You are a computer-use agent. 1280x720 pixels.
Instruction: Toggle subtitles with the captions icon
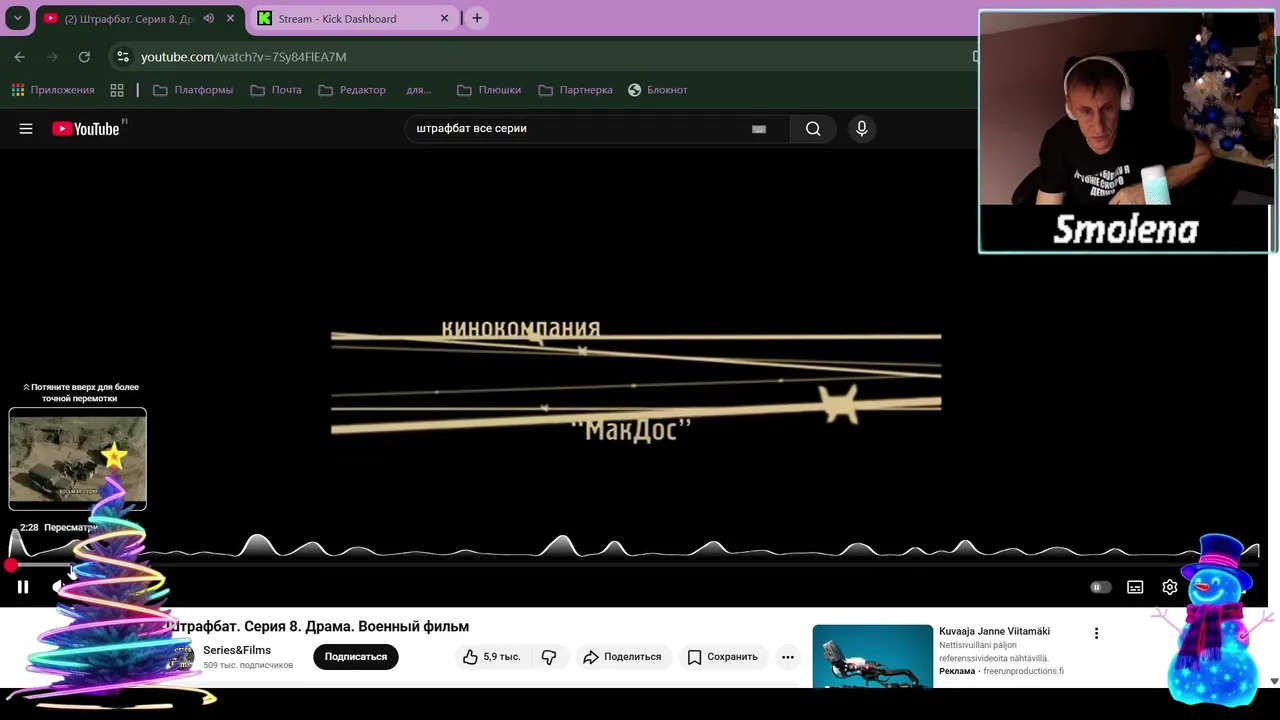1135,587
